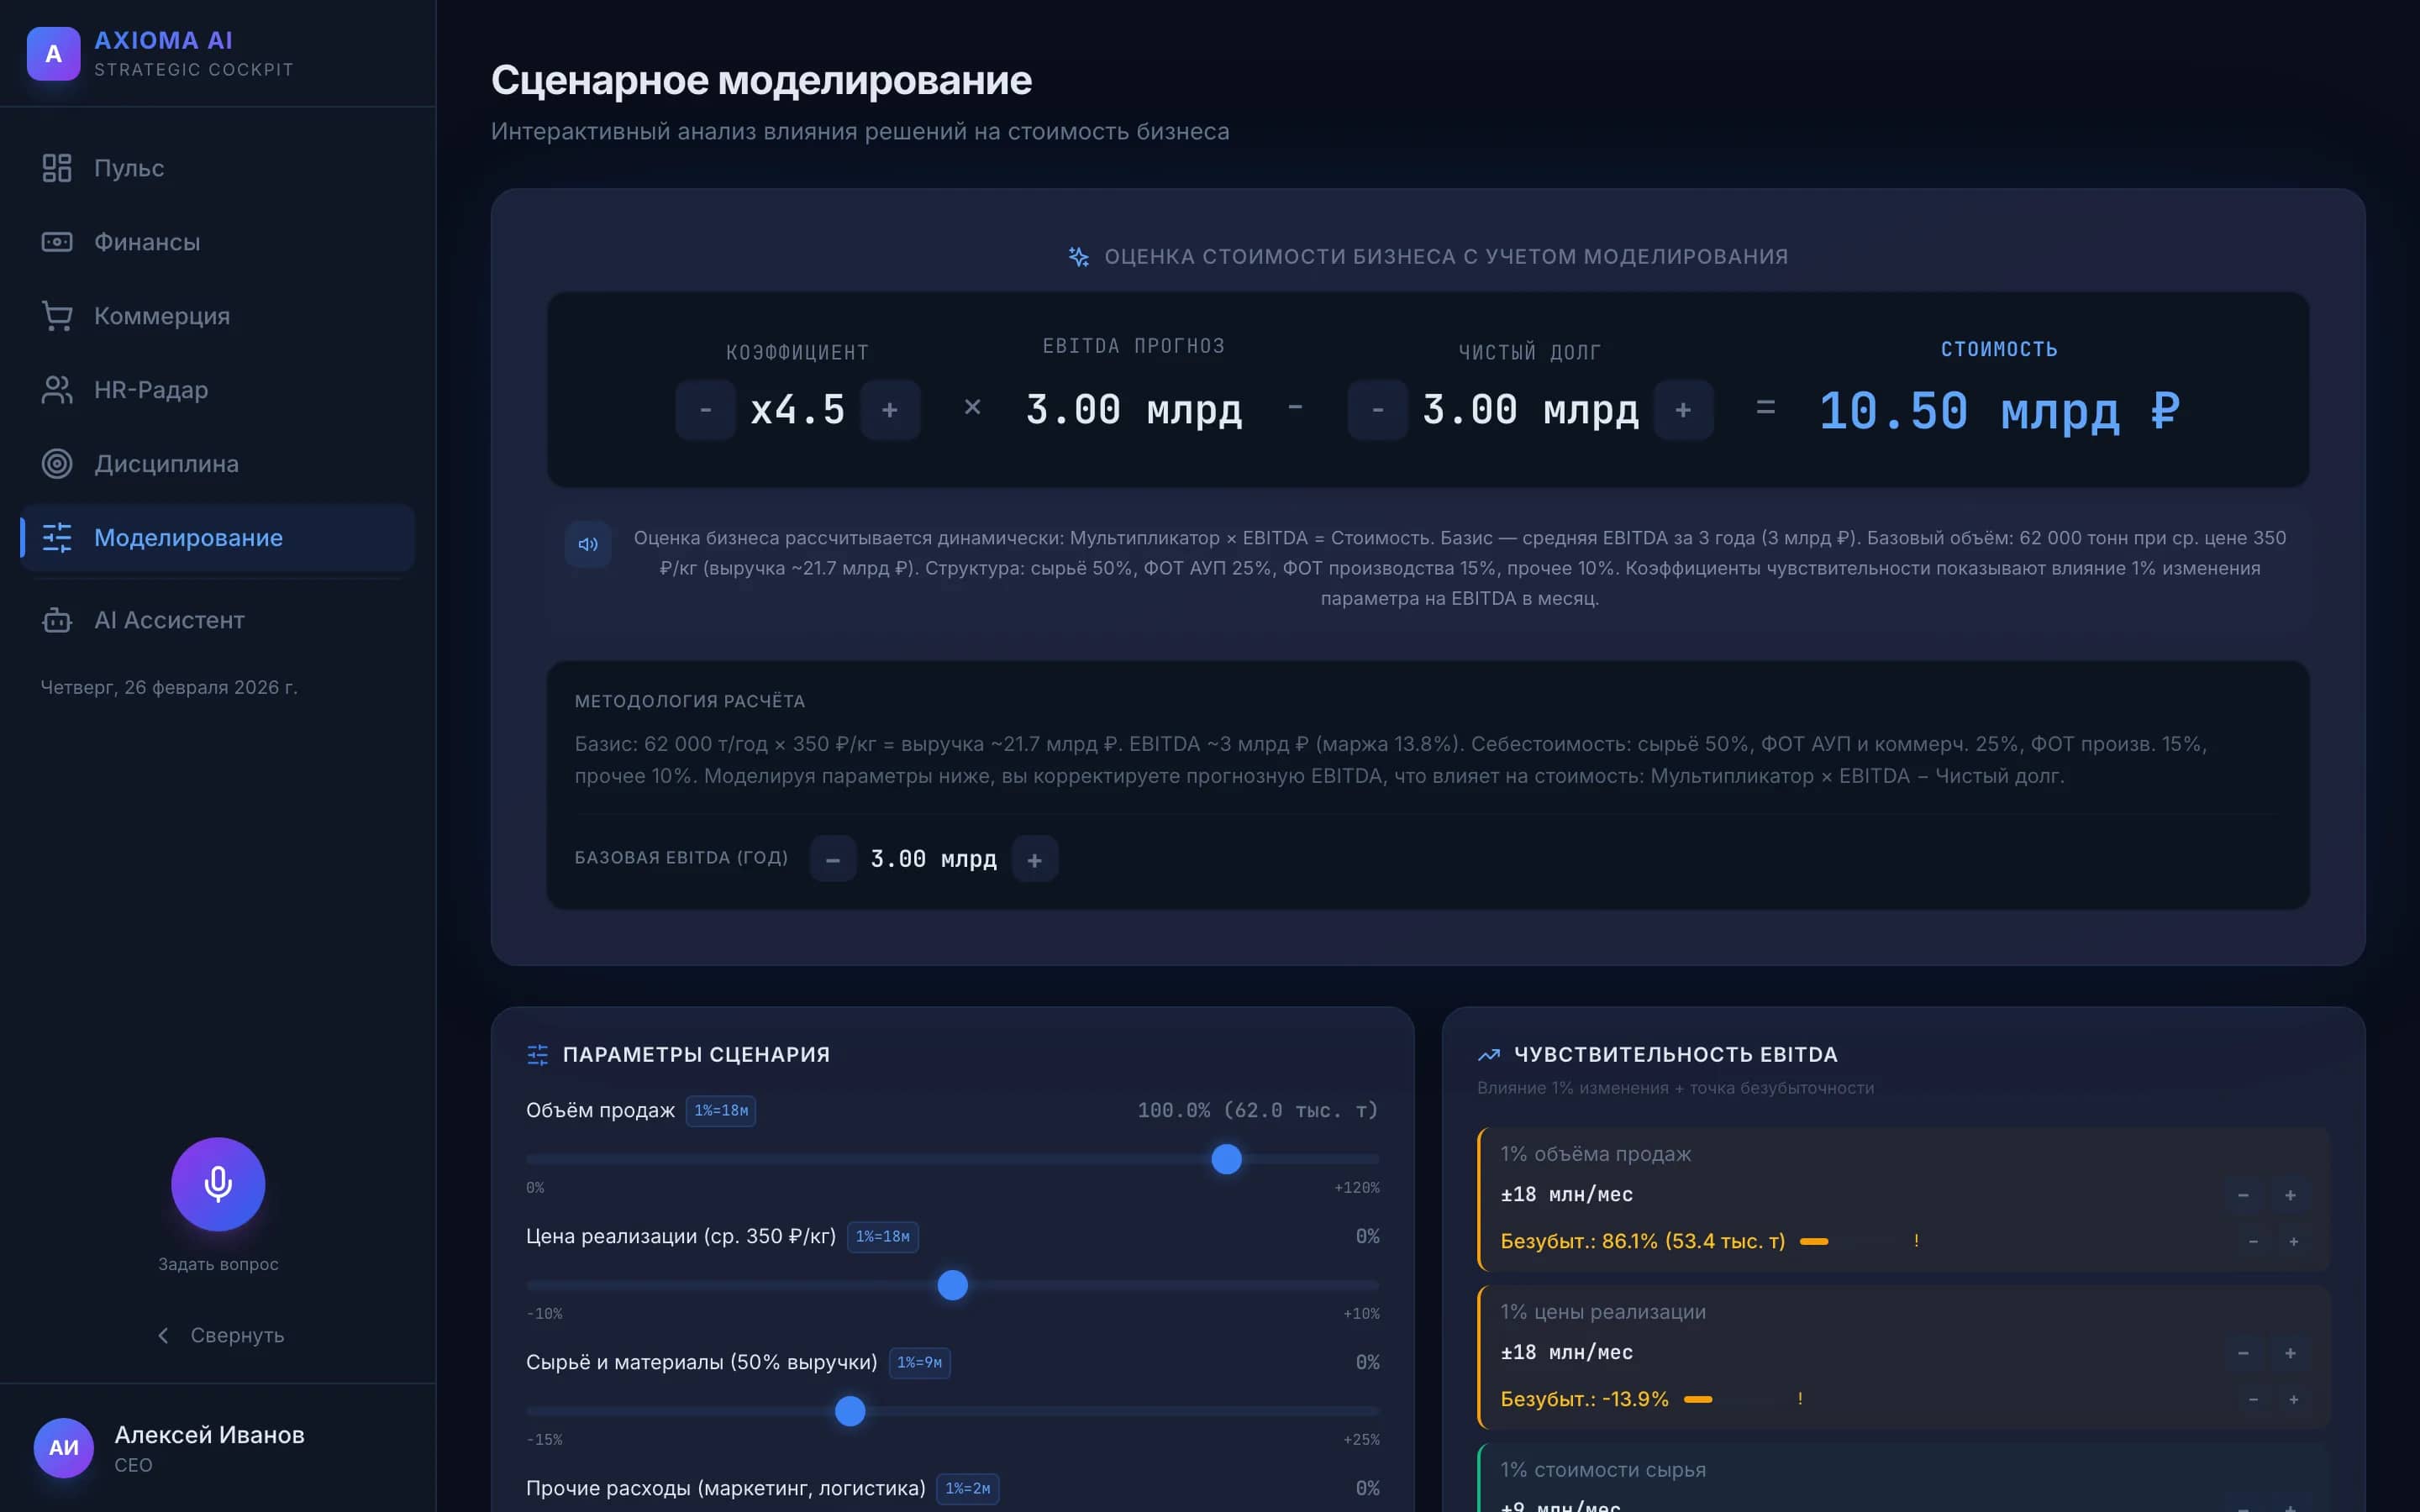Decrease the 86.1% breakeven in объёма продаж card
This screenshot has width=2420, height=1512.
point(2253,1241)
